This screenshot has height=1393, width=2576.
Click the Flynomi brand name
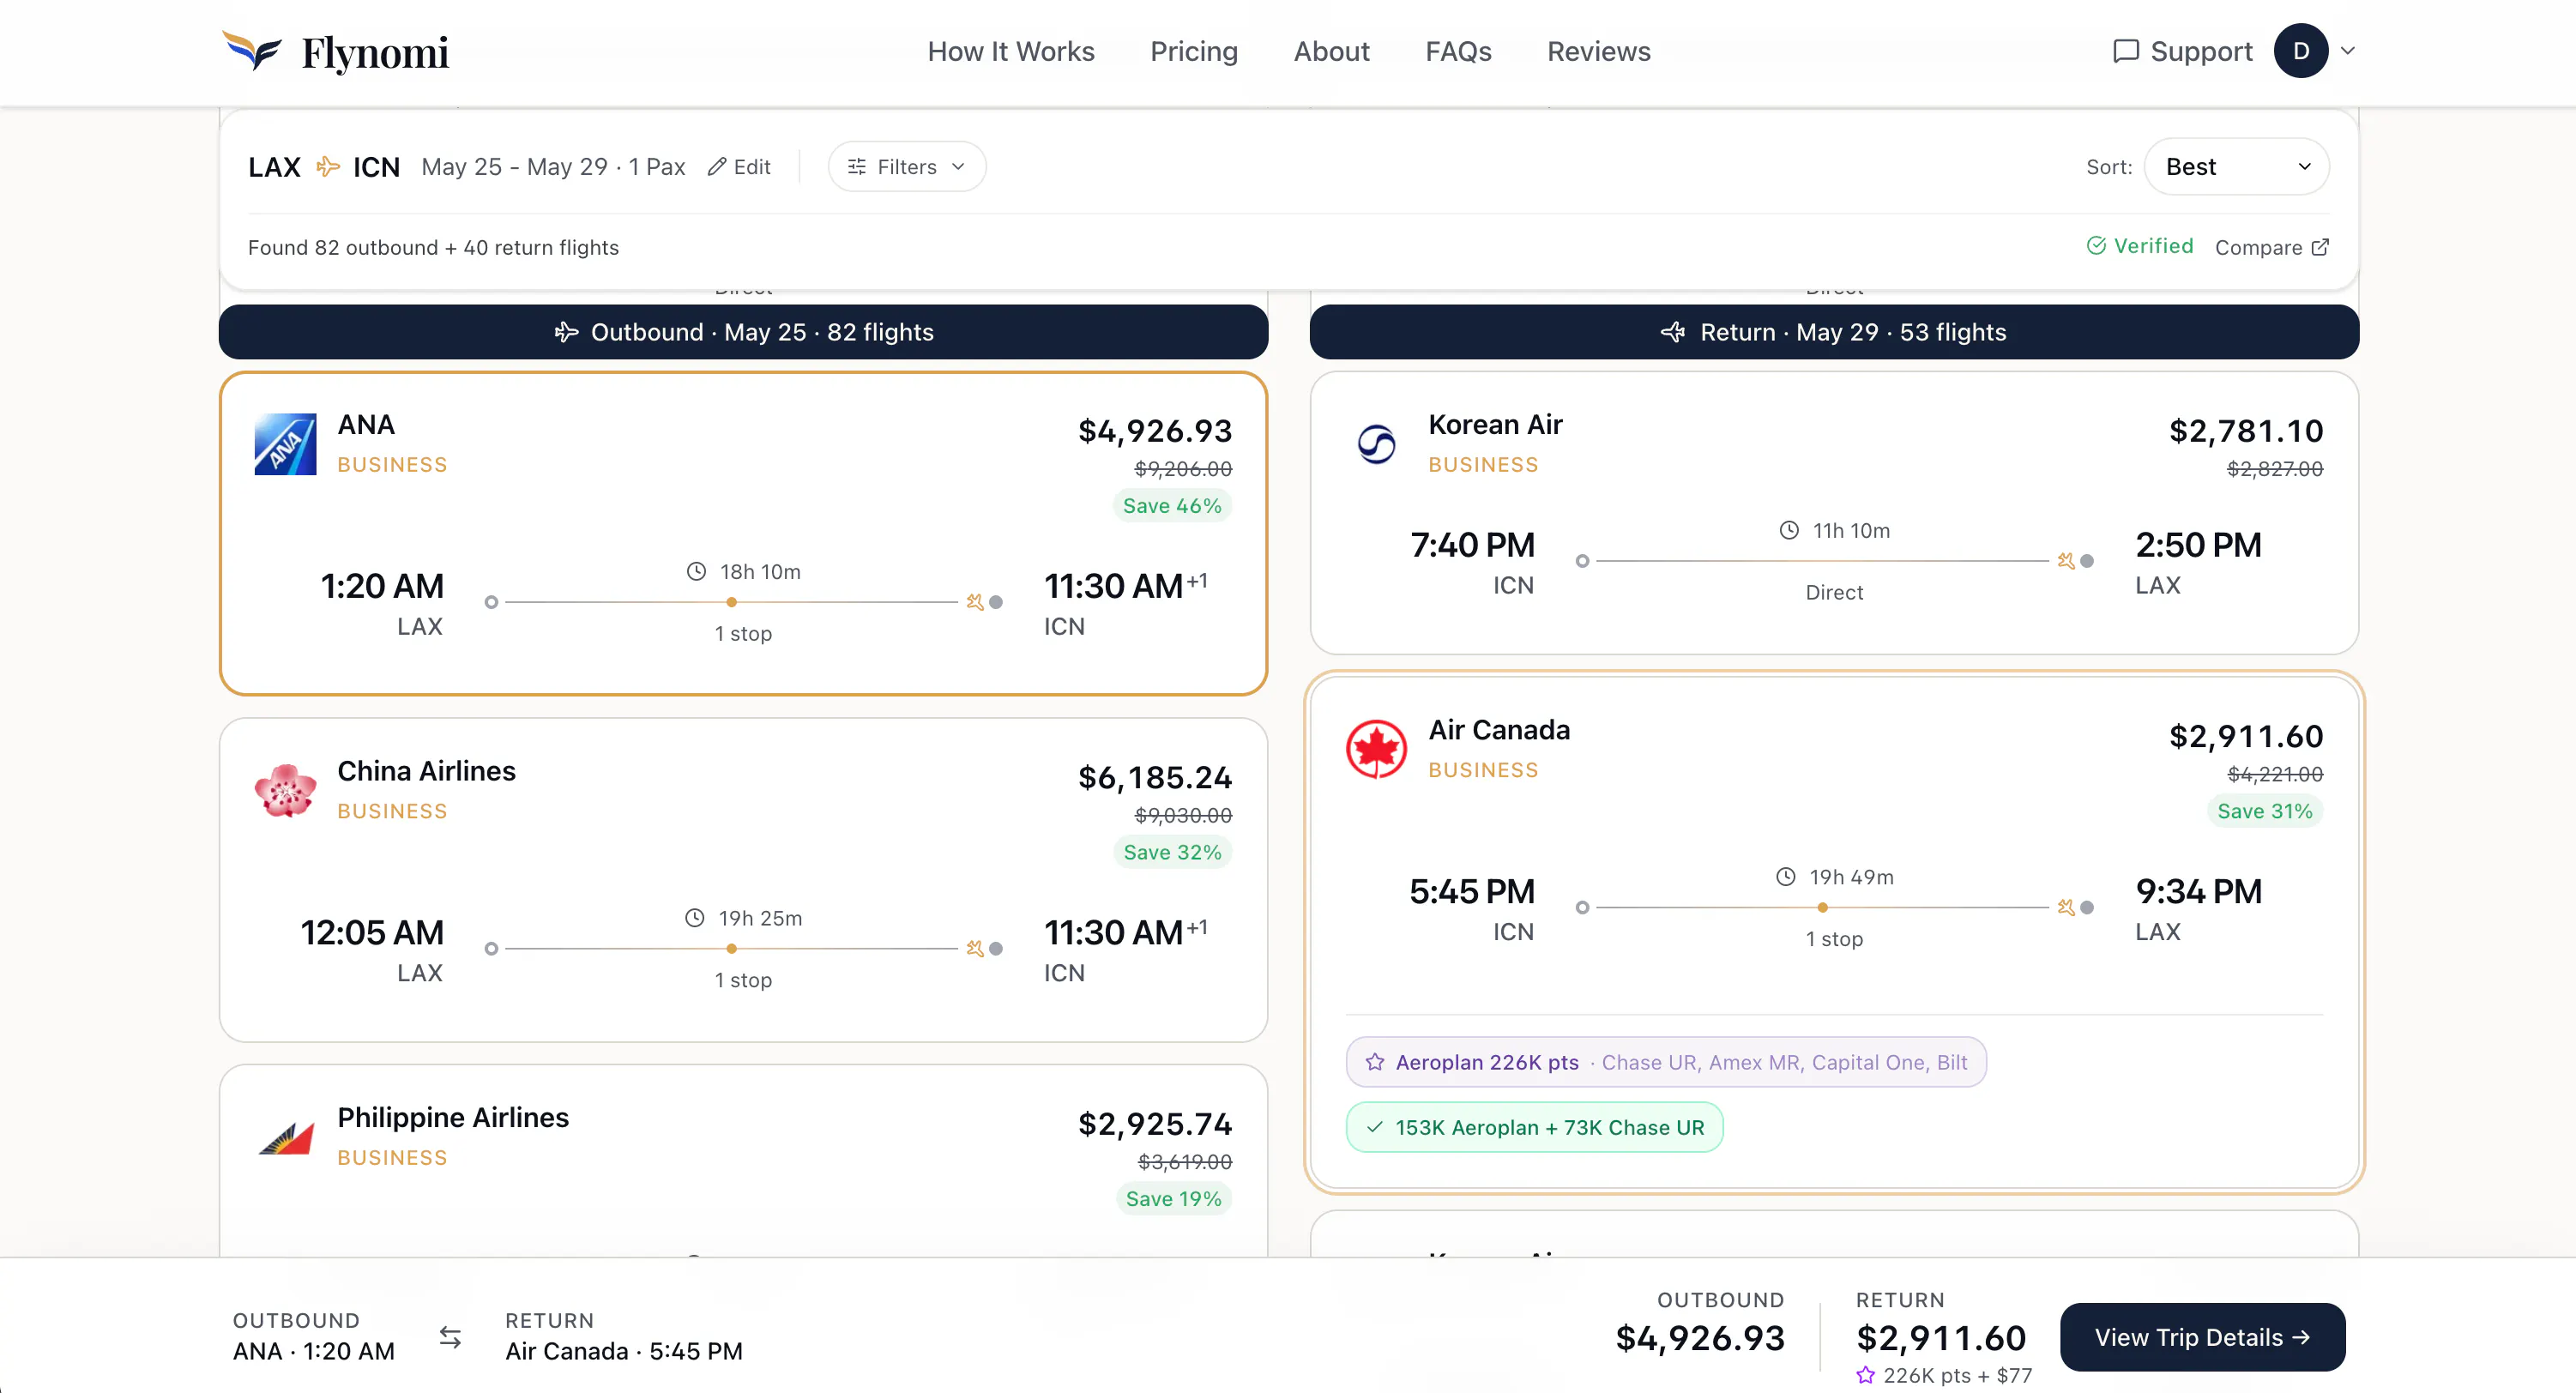(375, 53)
